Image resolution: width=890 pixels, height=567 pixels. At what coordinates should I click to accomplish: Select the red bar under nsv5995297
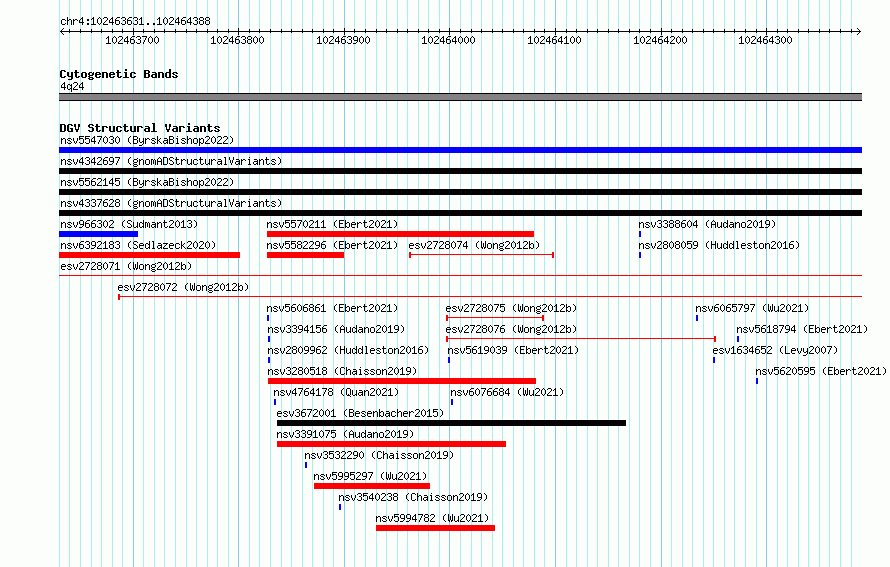pos(372,486)
